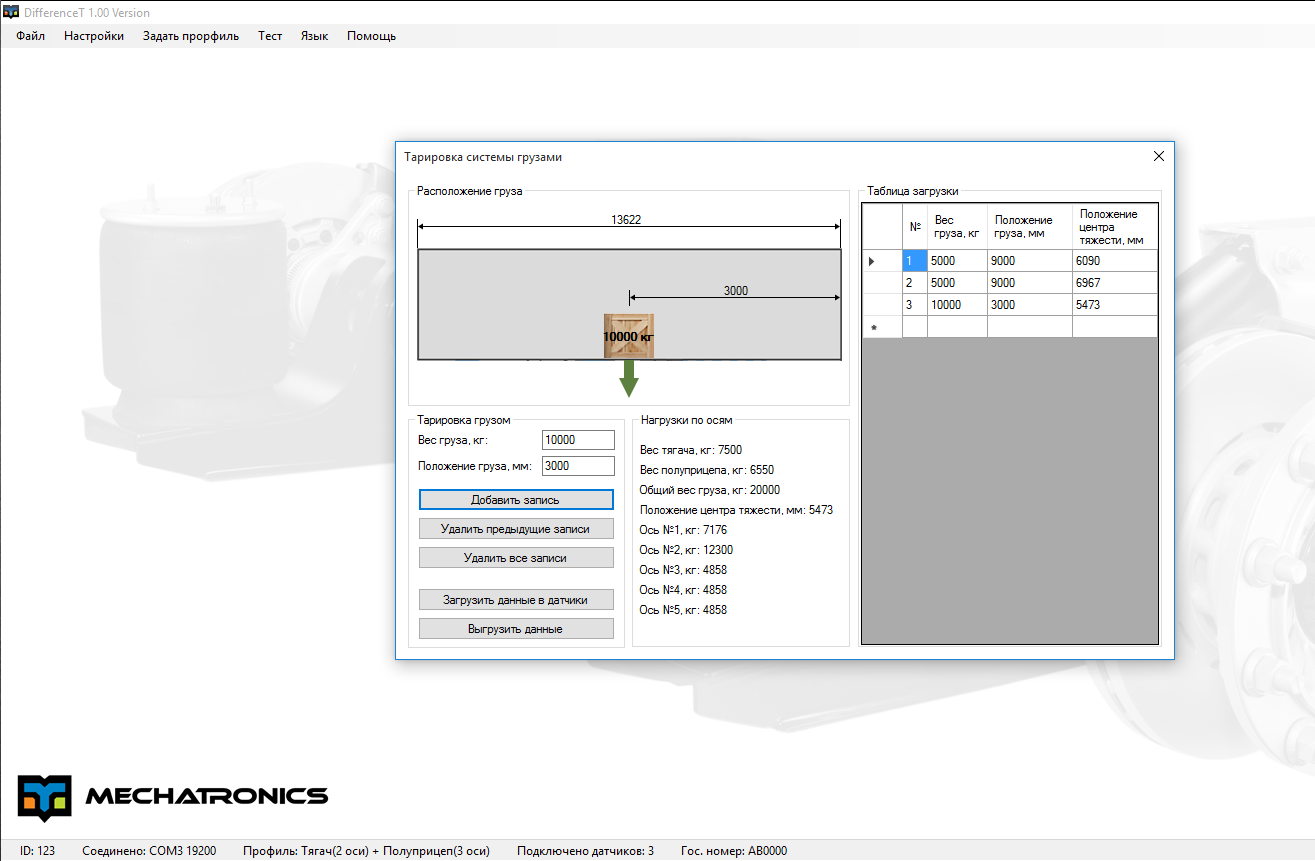The width and height of the screenshot is (1315, 861).
Task: Click the wooden crate cargo icon
Action: 628,336
